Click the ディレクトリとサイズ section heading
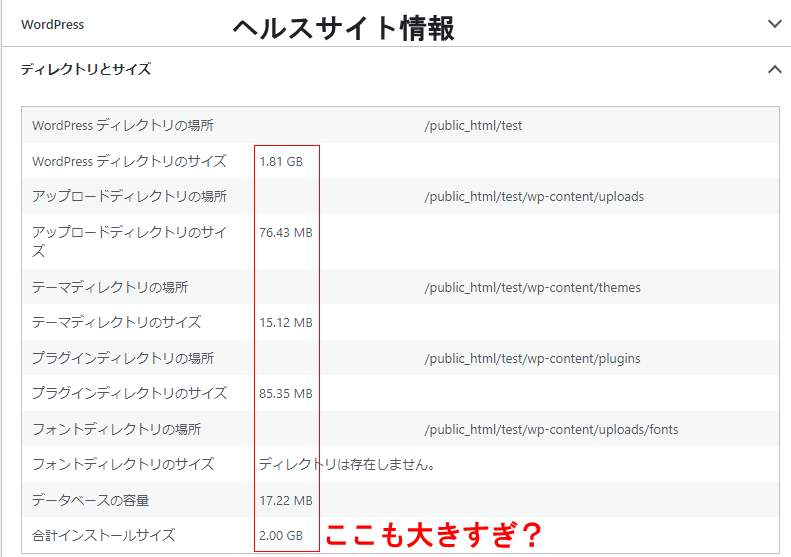This screenshot has height=557, width=791. click(x=86, y=69)
